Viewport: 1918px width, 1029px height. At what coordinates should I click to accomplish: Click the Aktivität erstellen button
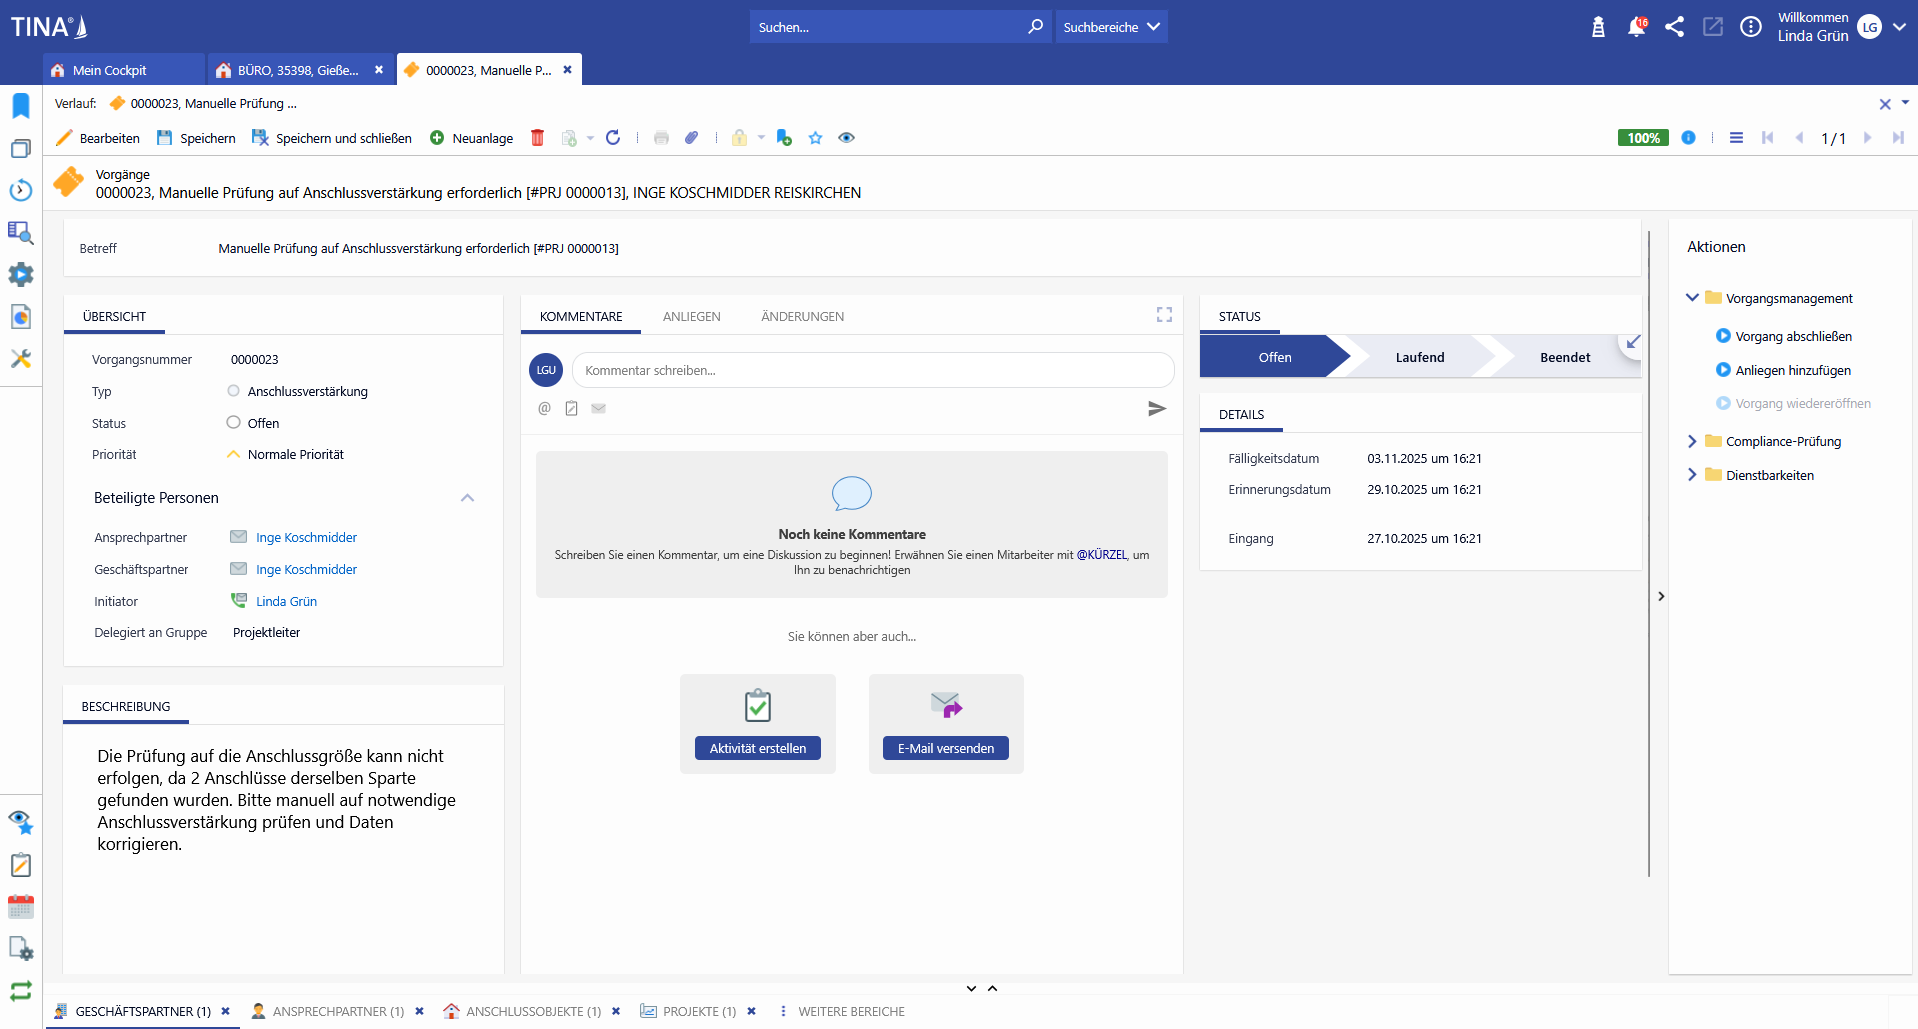point(757,748)
